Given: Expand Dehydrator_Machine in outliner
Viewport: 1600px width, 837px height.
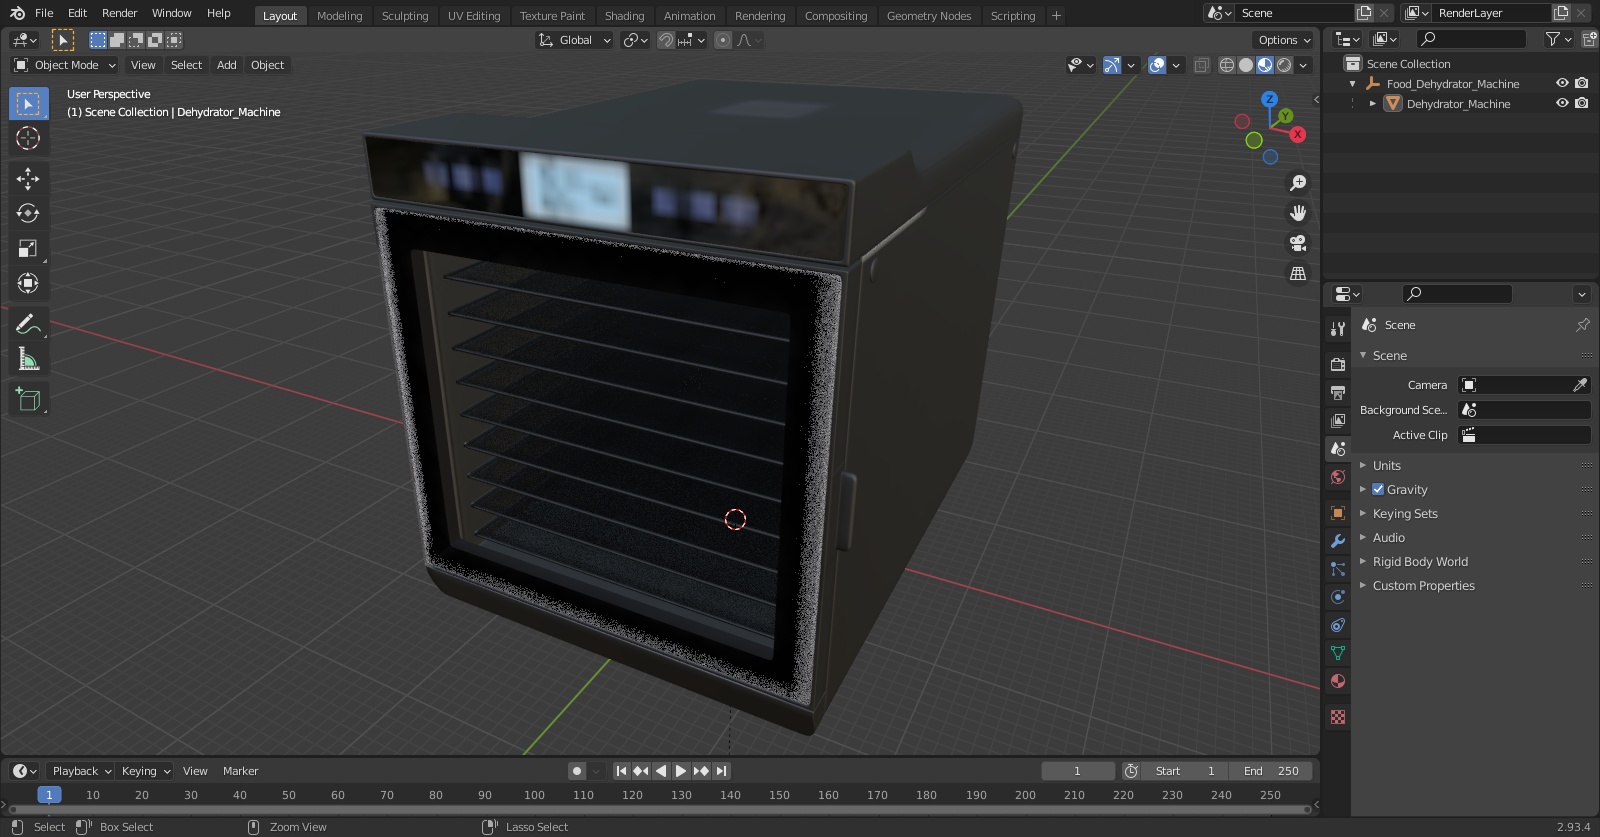Looking at the screenshot, I should point(1373,103).
